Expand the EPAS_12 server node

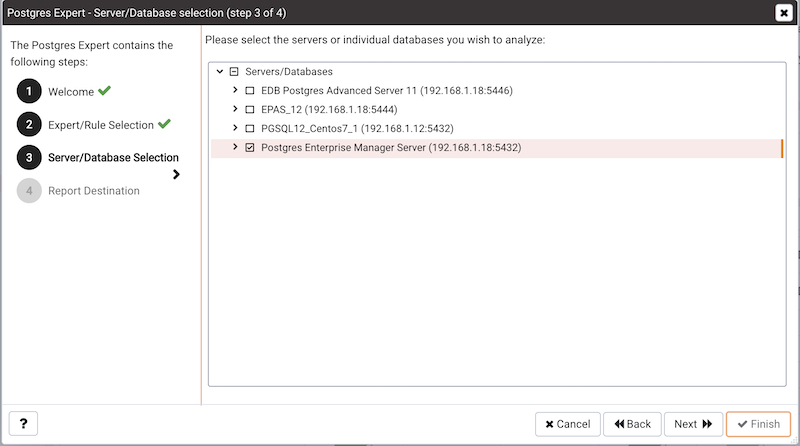(x=235, y=109)
